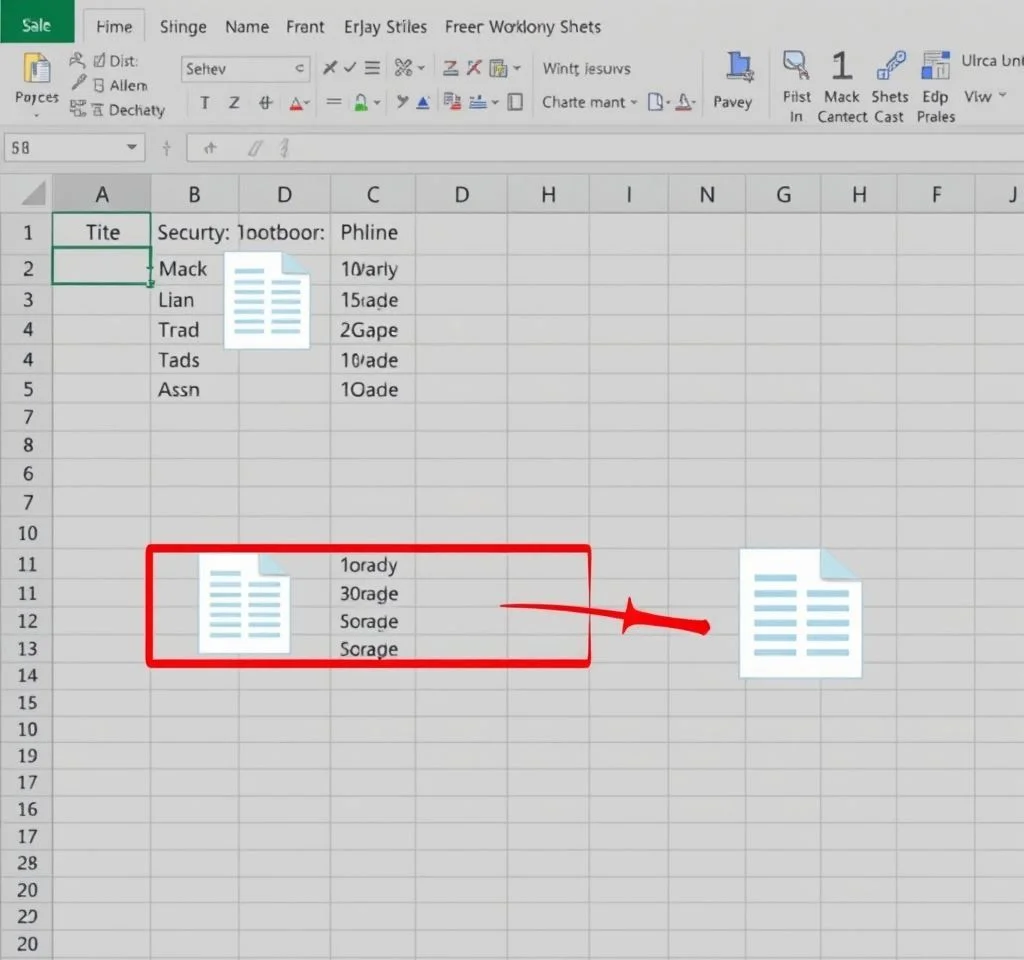Click the Poyces clipboard paste icon
This screenshot has height=960, width=1024.
click(36, 70)
